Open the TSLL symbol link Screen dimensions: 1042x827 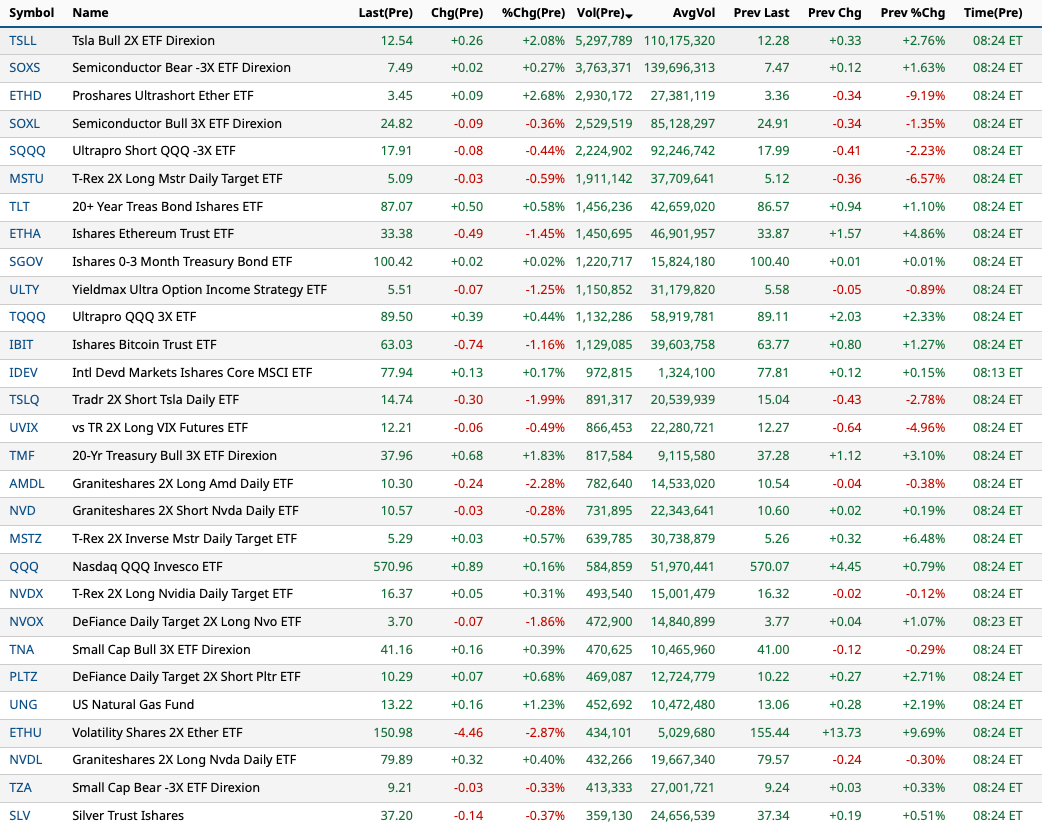click(24, 41)
